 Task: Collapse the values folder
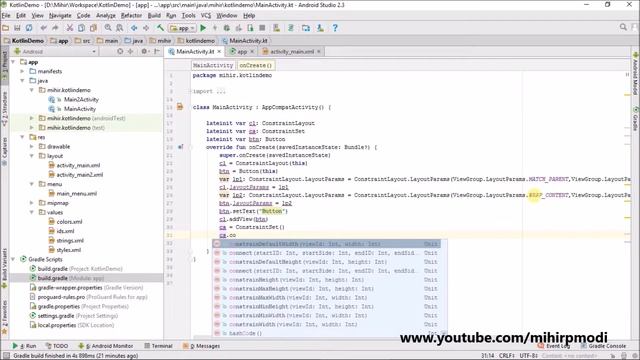[32, 212]
